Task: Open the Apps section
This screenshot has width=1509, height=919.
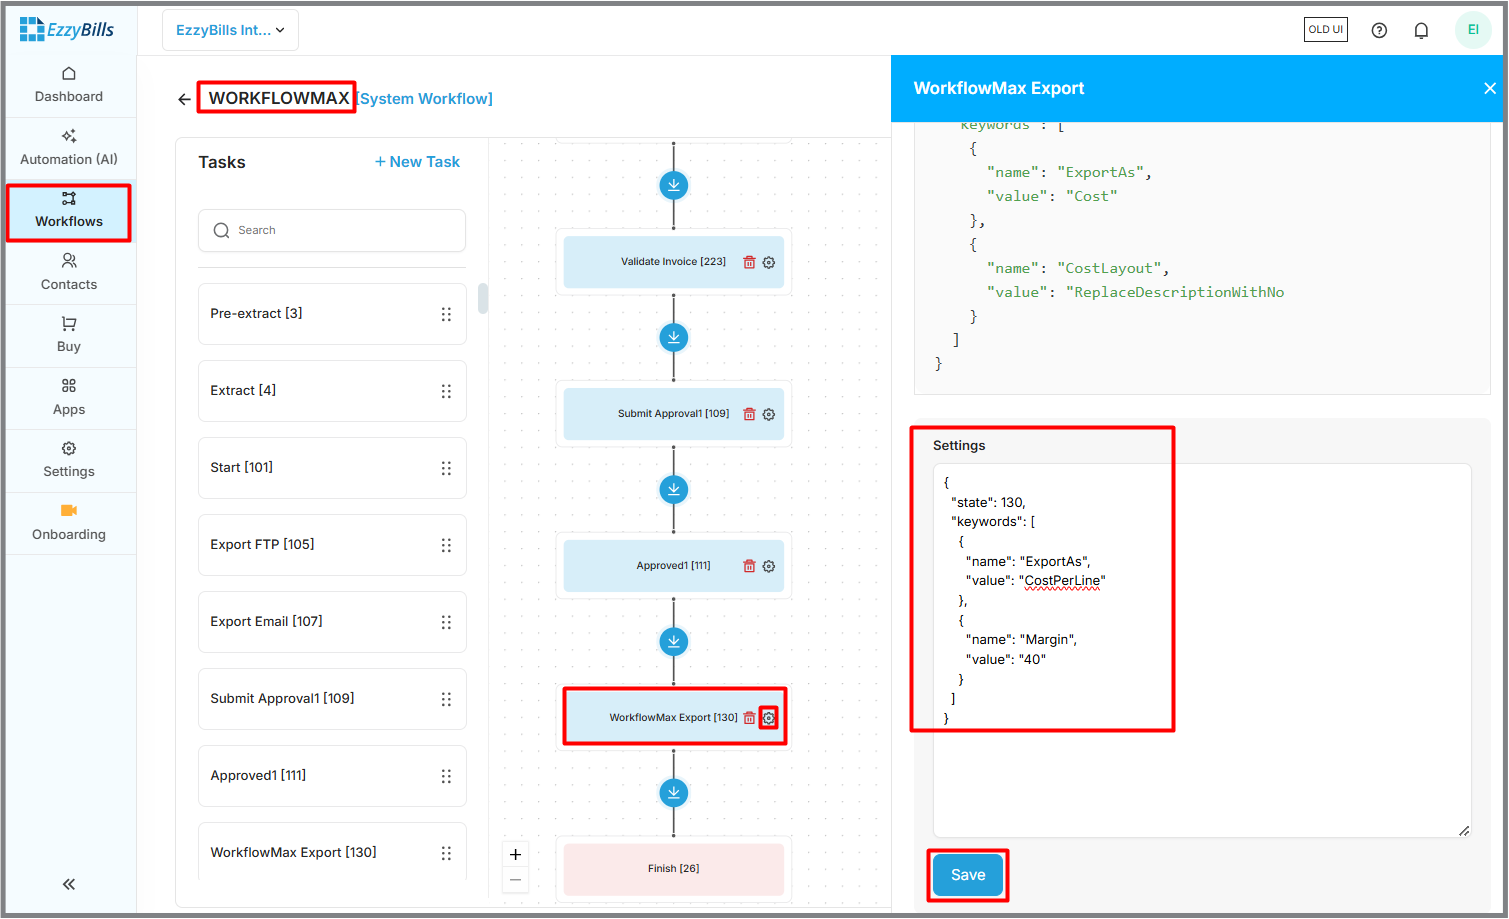Action: tap(69, 398)
